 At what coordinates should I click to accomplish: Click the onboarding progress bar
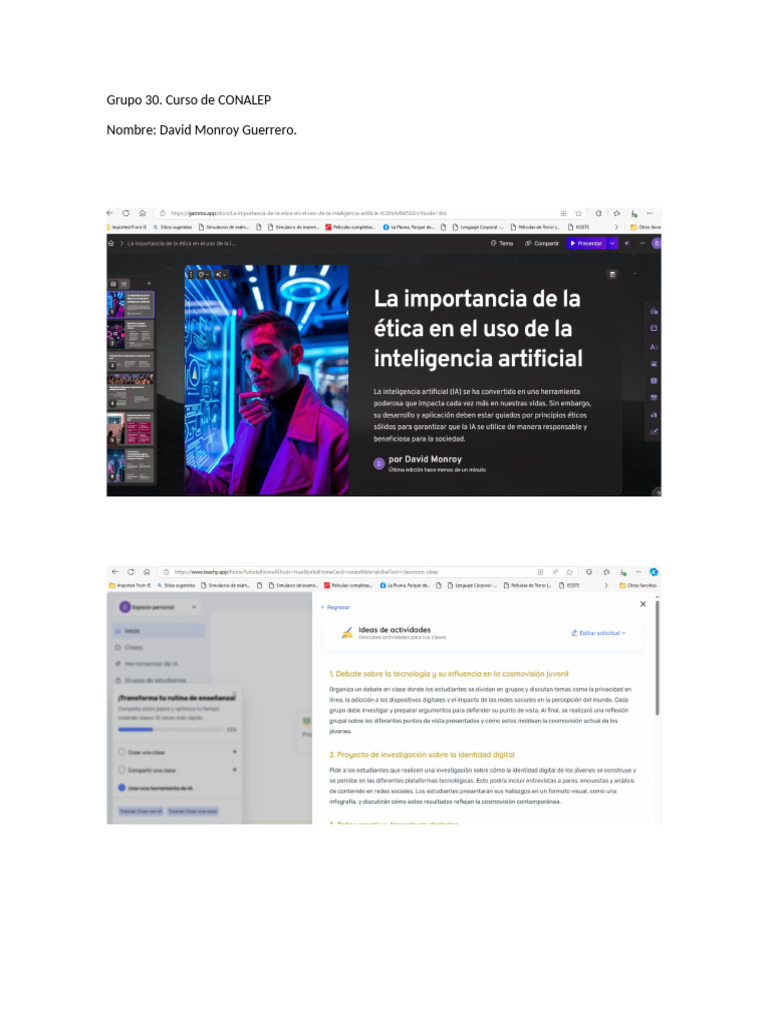click(170, 729)
